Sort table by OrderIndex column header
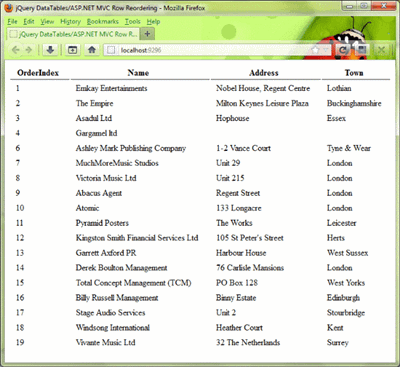The image size is (400, 367). (x=38, y=73)
